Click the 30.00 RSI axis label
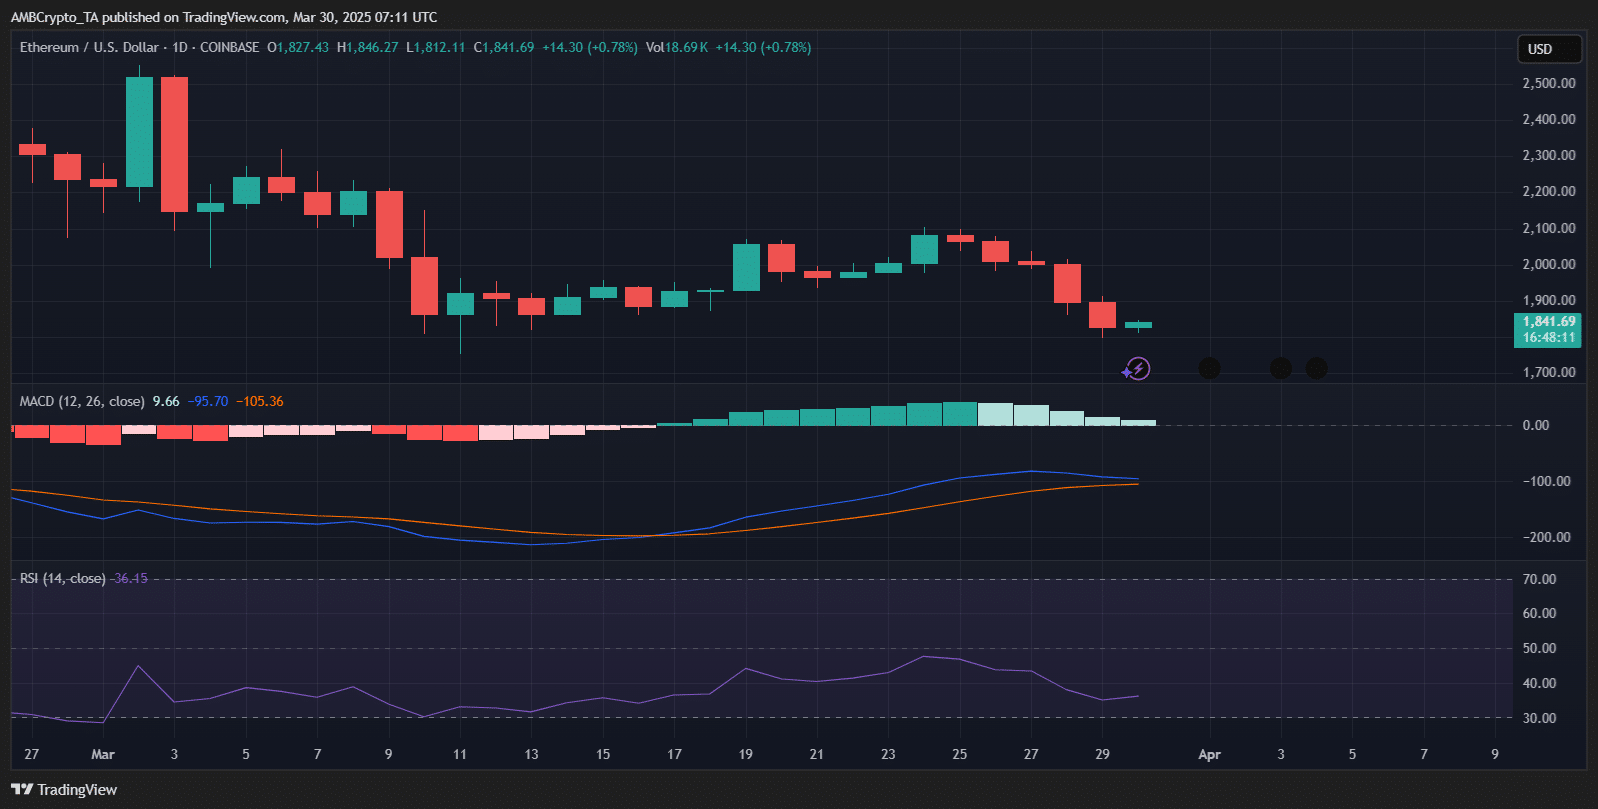Image resolution: width=1598 pixels, height=809 pixels. [1540, 718]
